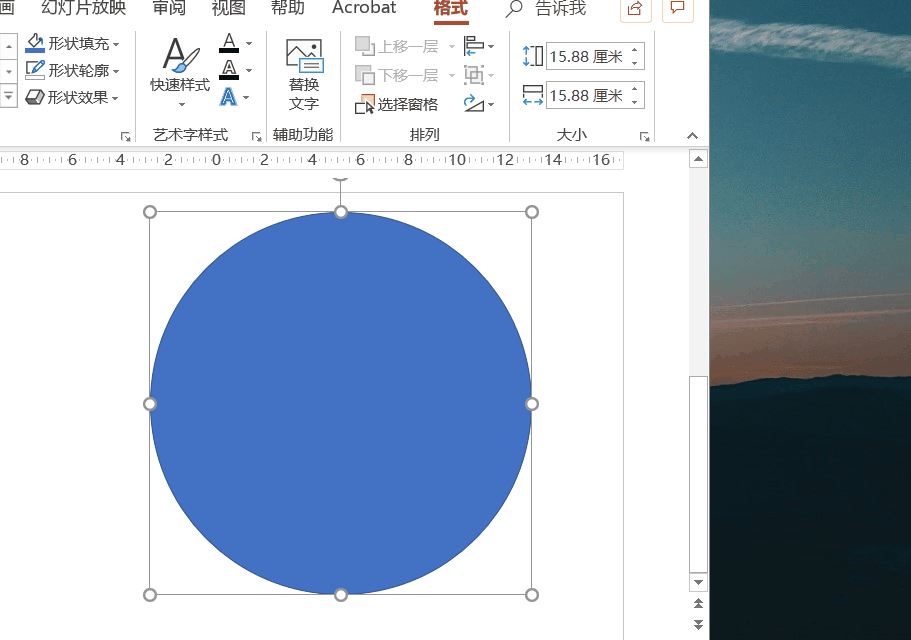Click the 下移一层 send backward button

click(397, 75)
